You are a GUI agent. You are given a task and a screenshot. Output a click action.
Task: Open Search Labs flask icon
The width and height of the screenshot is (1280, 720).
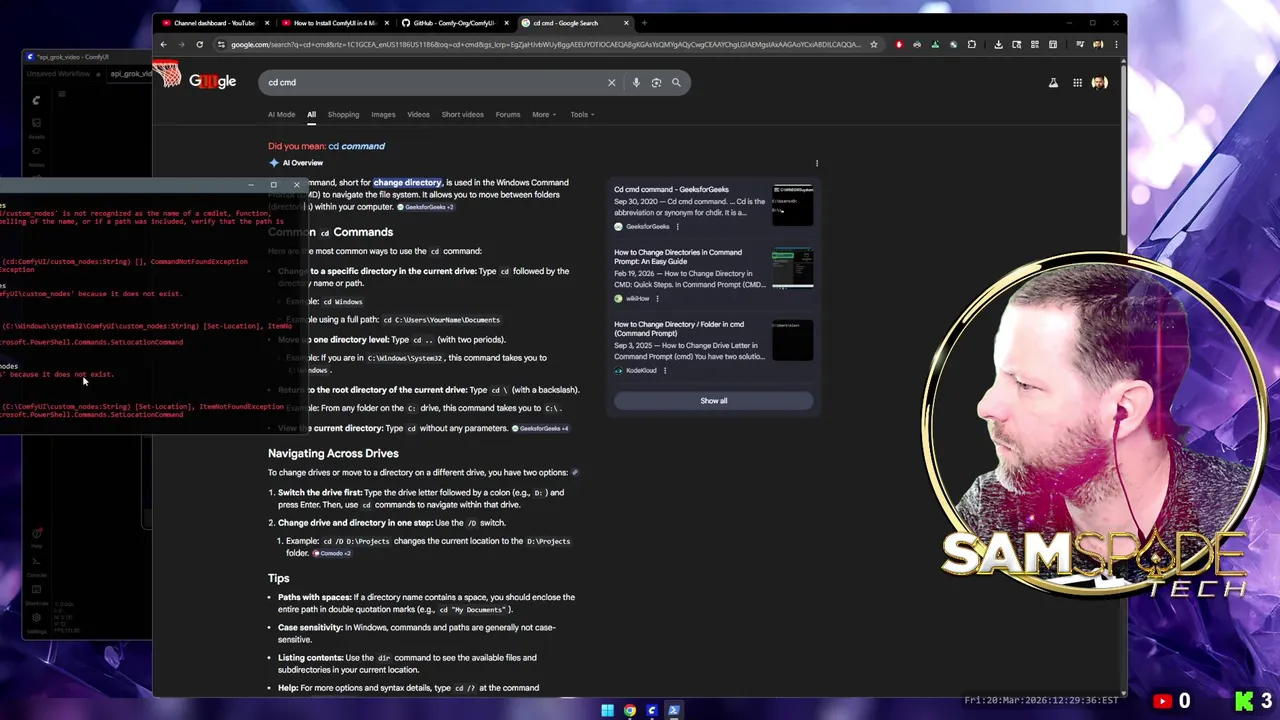pyautogui.click(x=1053, y=82)
